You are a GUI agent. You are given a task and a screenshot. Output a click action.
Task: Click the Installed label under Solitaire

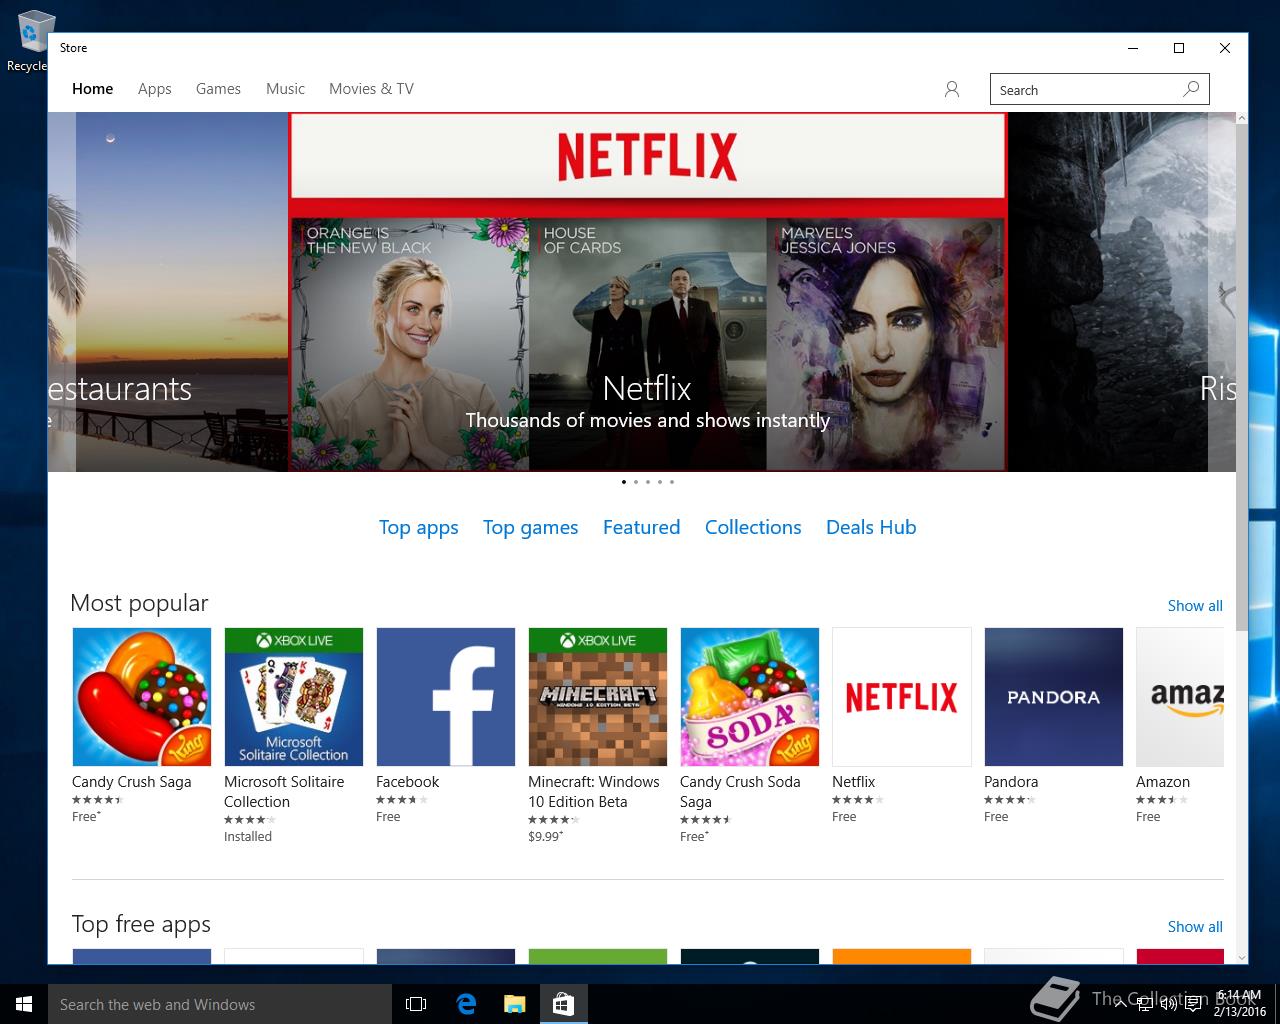click(248, 836)
